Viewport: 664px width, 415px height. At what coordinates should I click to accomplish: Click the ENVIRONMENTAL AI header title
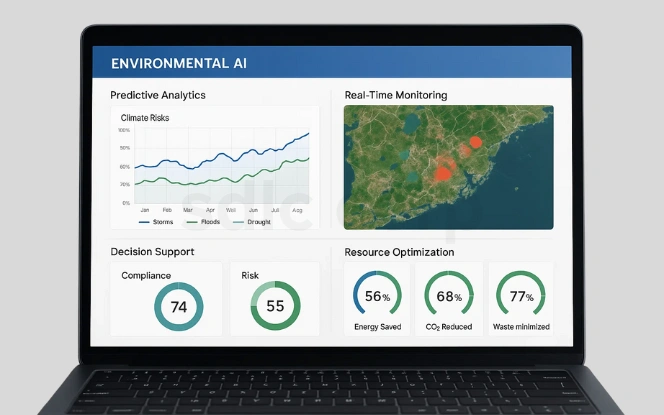click(x=180, y=63)
